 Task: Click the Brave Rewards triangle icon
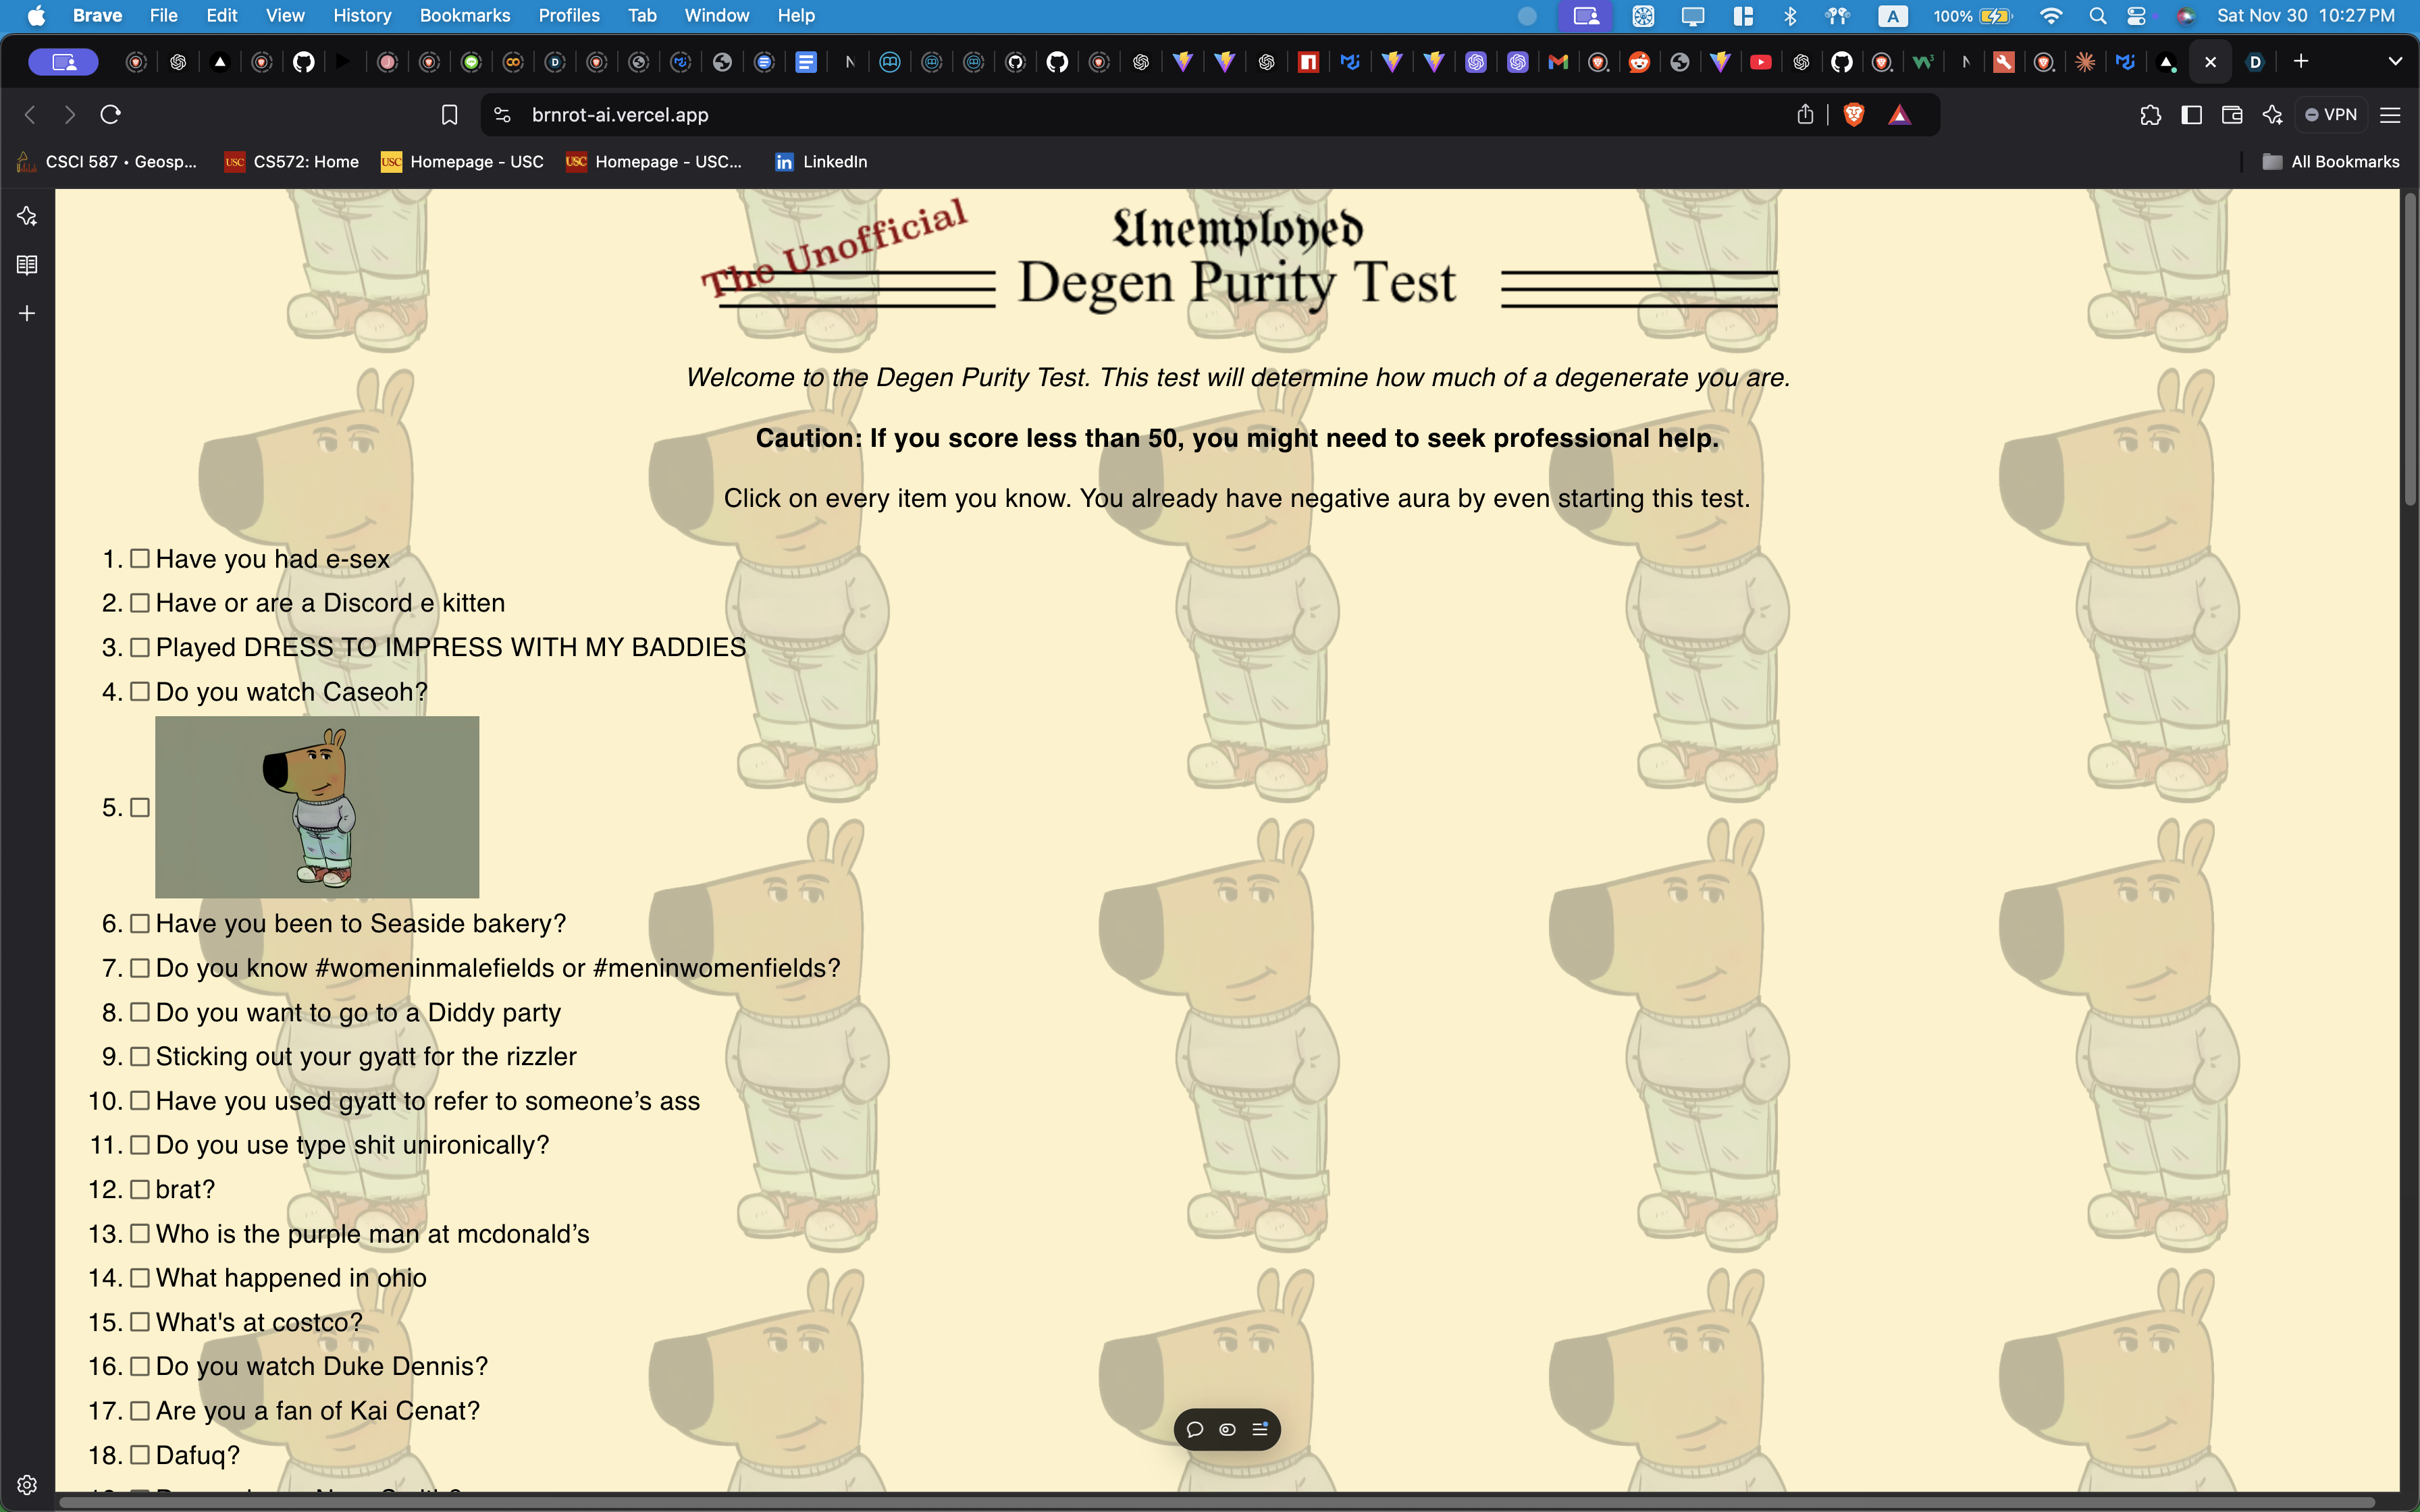pyautogui.click(x=1900, y=115)
